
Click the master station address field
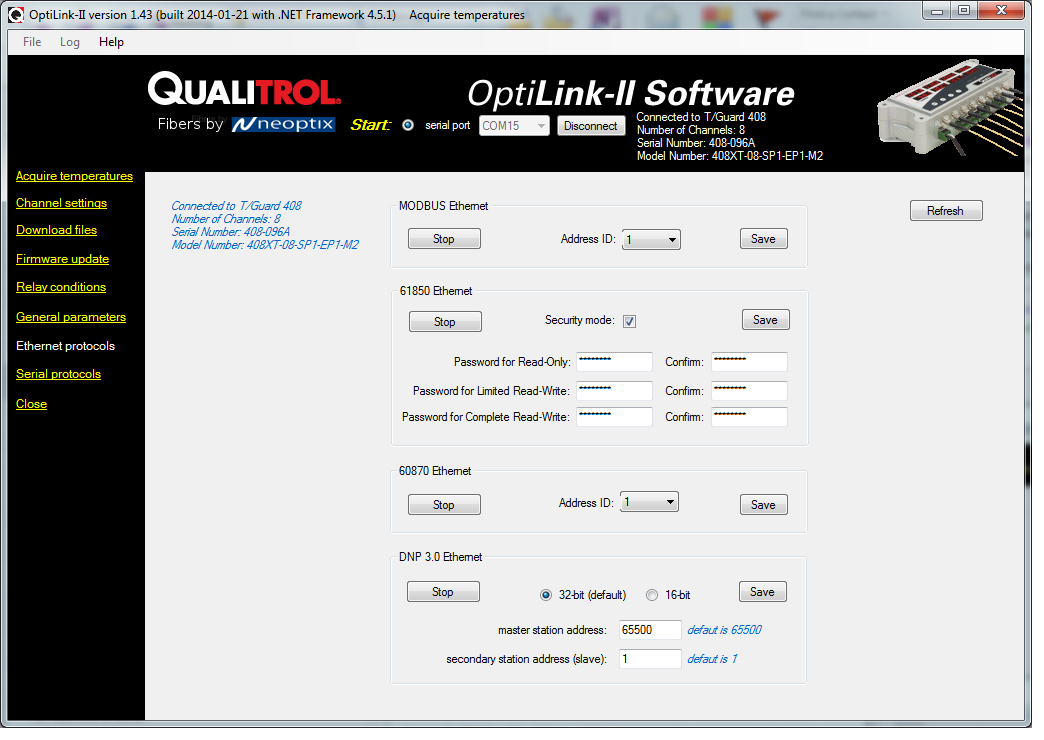pos(650,630)
